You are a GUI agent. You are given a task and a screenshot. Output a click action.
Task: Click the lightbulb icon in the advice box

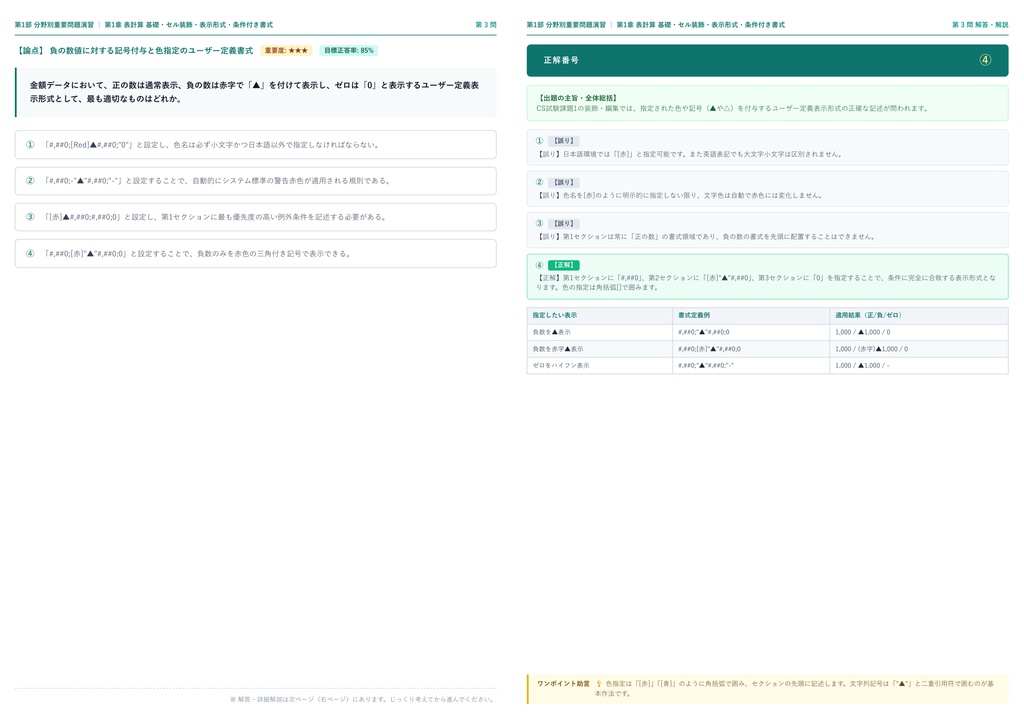coord(598,684)
